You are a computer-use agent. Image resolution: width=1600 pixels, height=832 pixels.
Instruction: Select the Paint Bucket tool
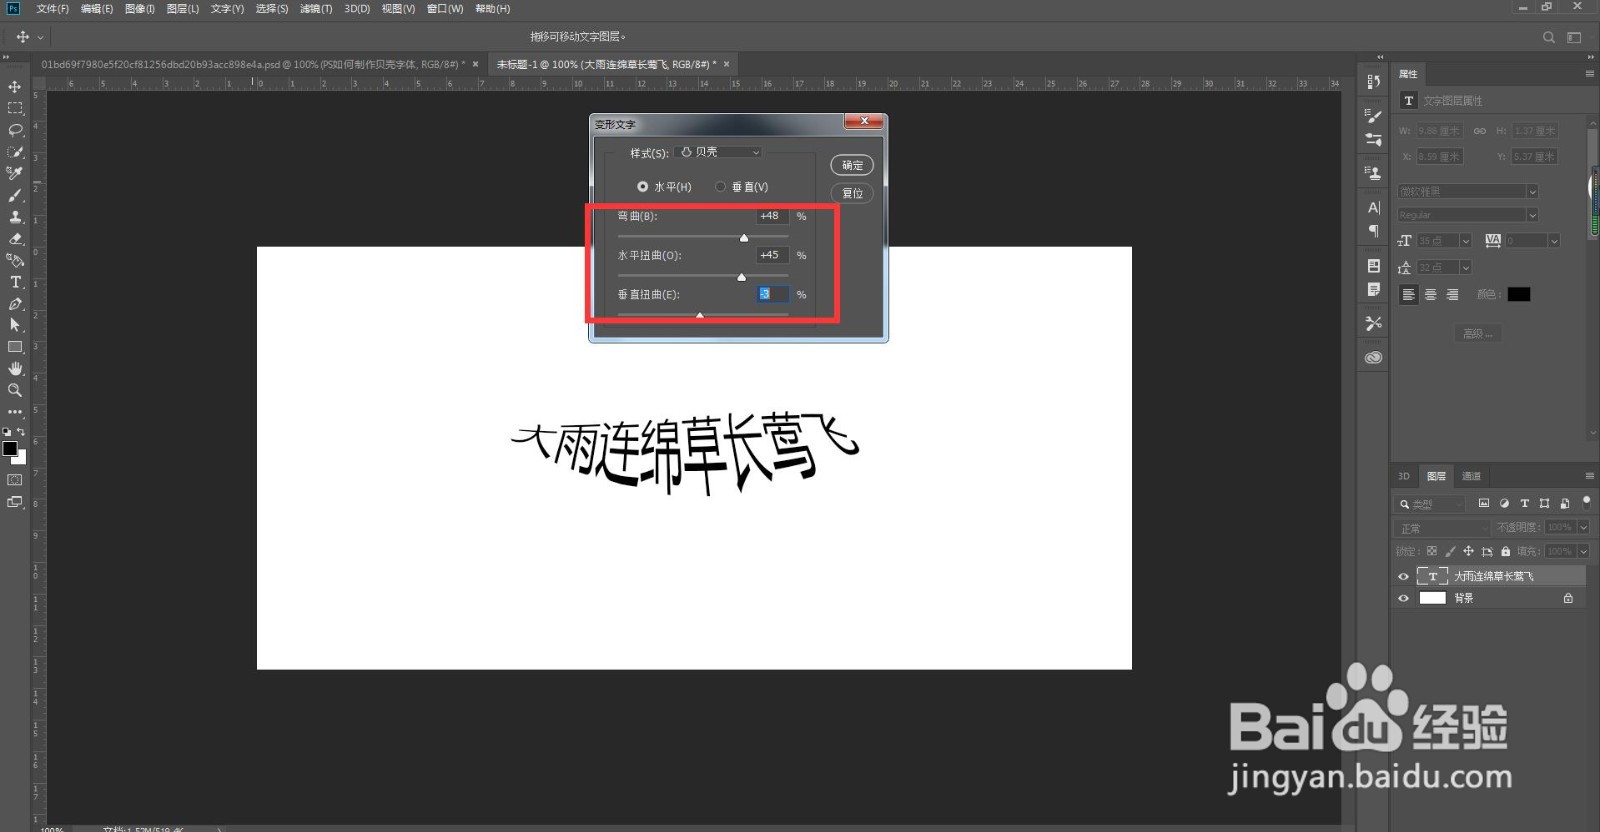coord(15,260)
